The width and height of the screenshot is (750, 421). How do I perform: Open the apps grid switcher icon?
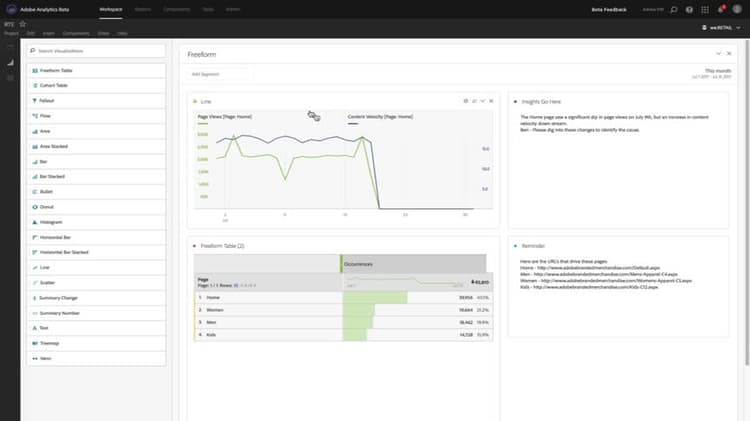[x=705, y=10]
